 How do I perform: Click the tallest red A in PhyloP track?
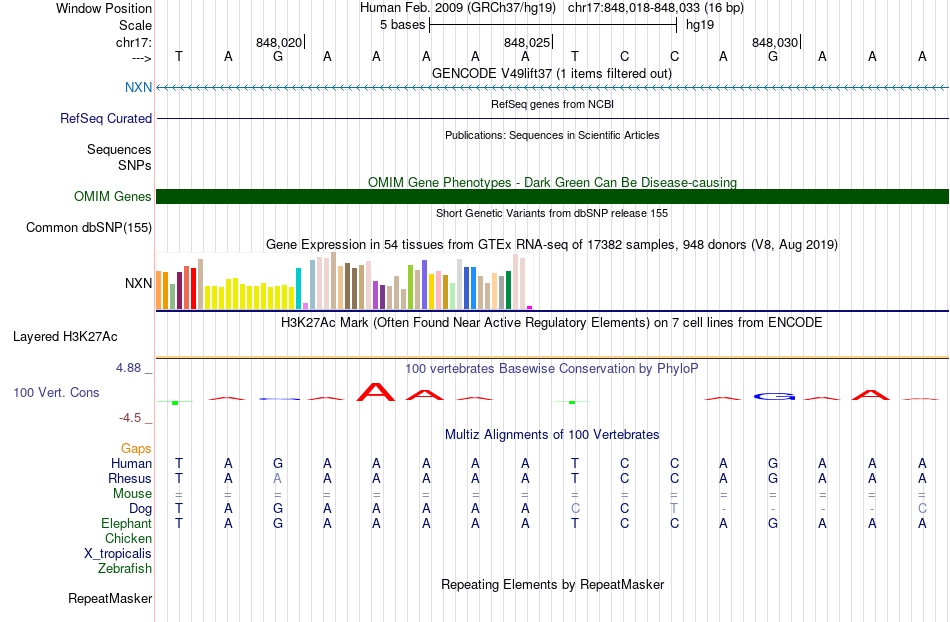pyautogui.click(x=376, y=392)
